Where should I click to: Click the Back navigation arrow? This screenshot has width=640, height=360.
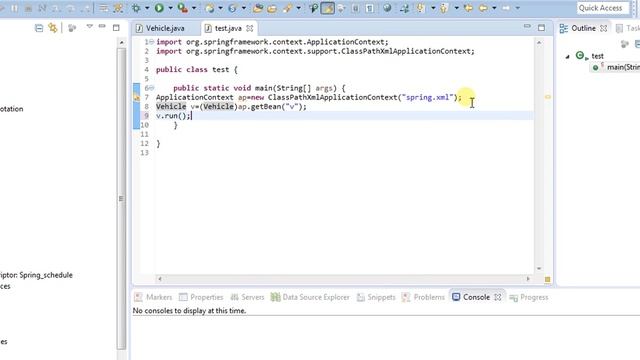coord(483,8)
